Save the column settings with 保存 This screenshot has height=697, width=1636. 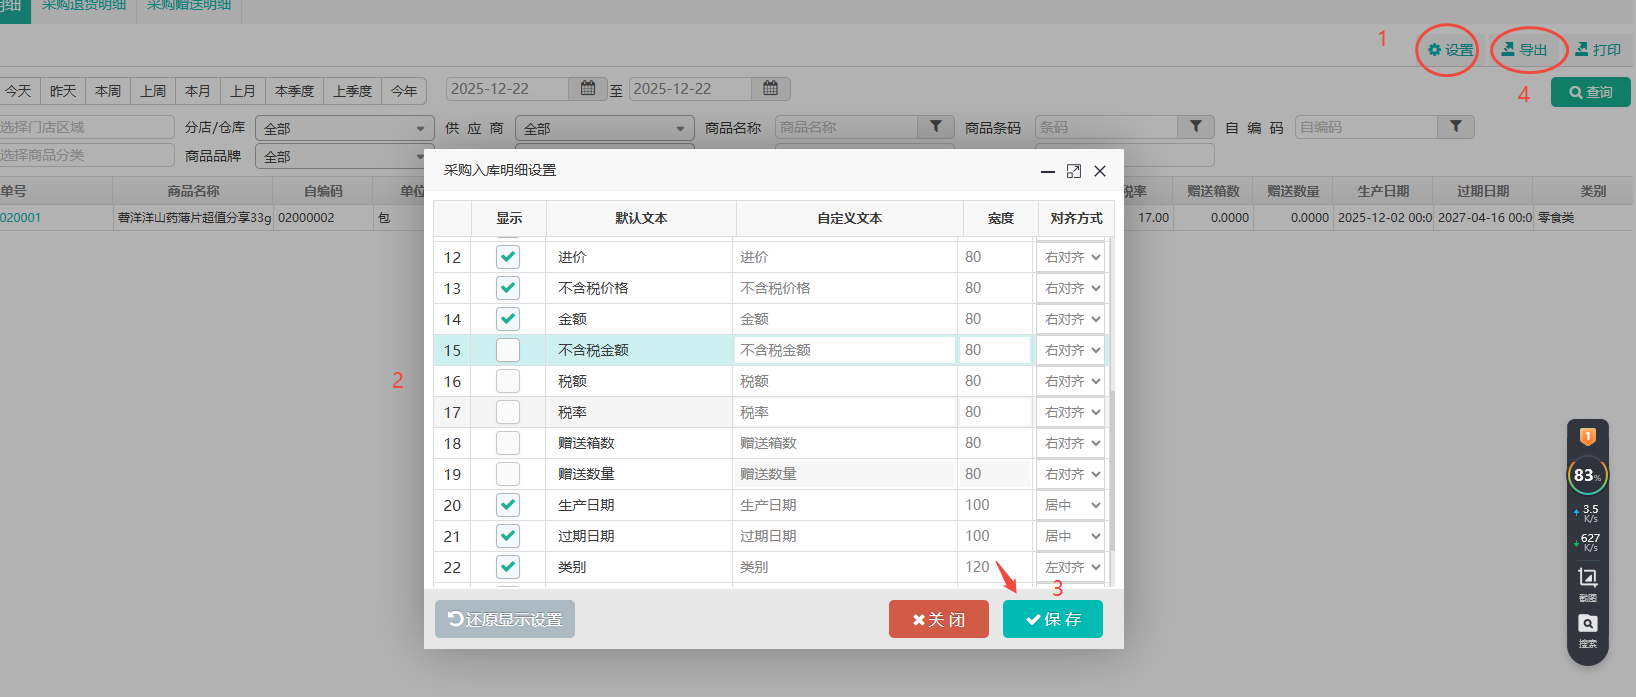tap(1052, 619)
